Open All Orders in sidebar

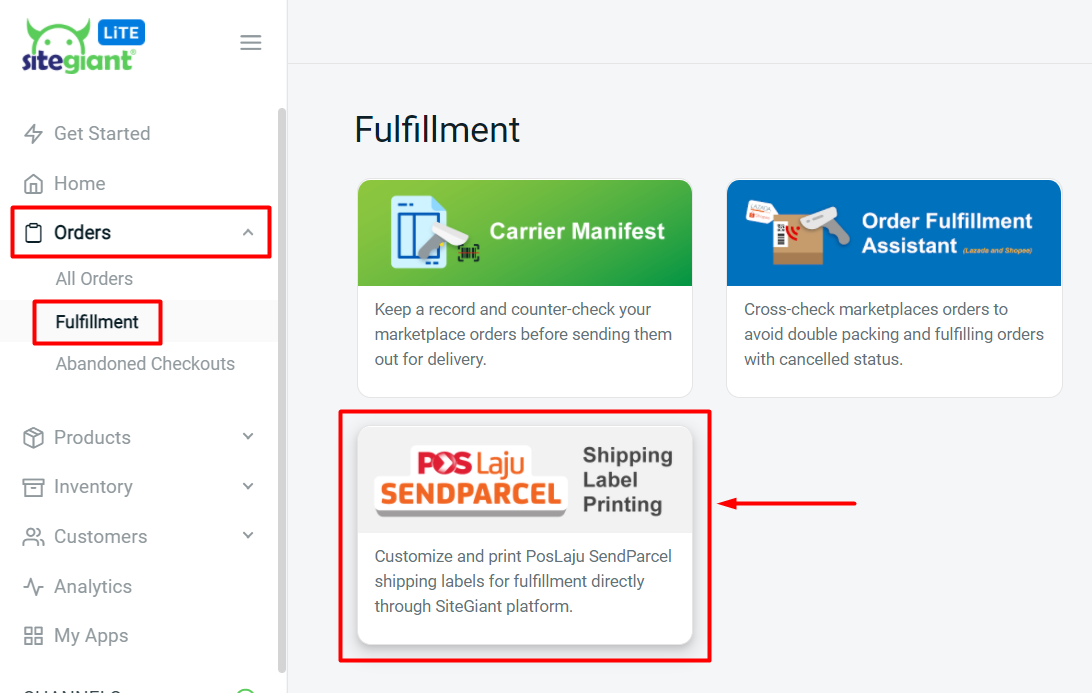(x=94, y=279)
